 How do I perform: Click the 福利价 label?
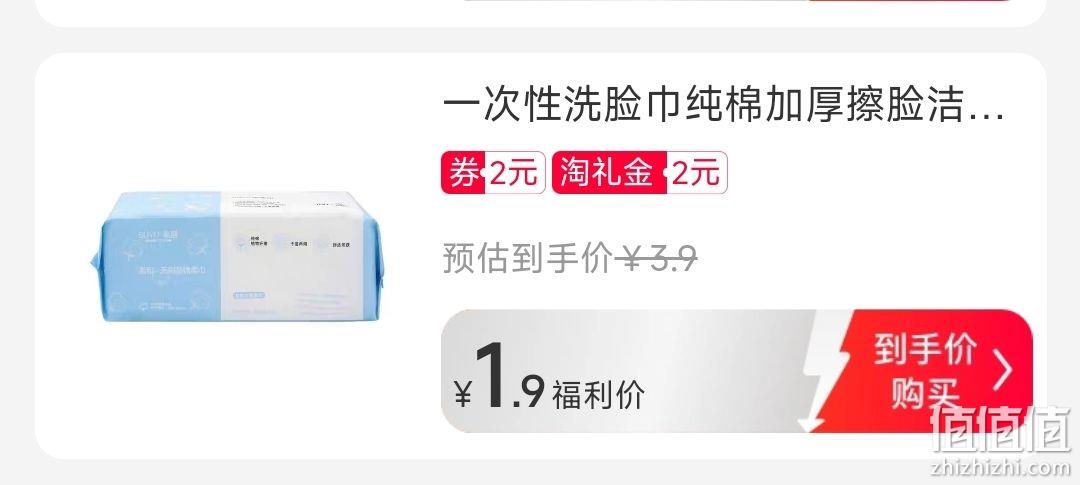point(598,395)
